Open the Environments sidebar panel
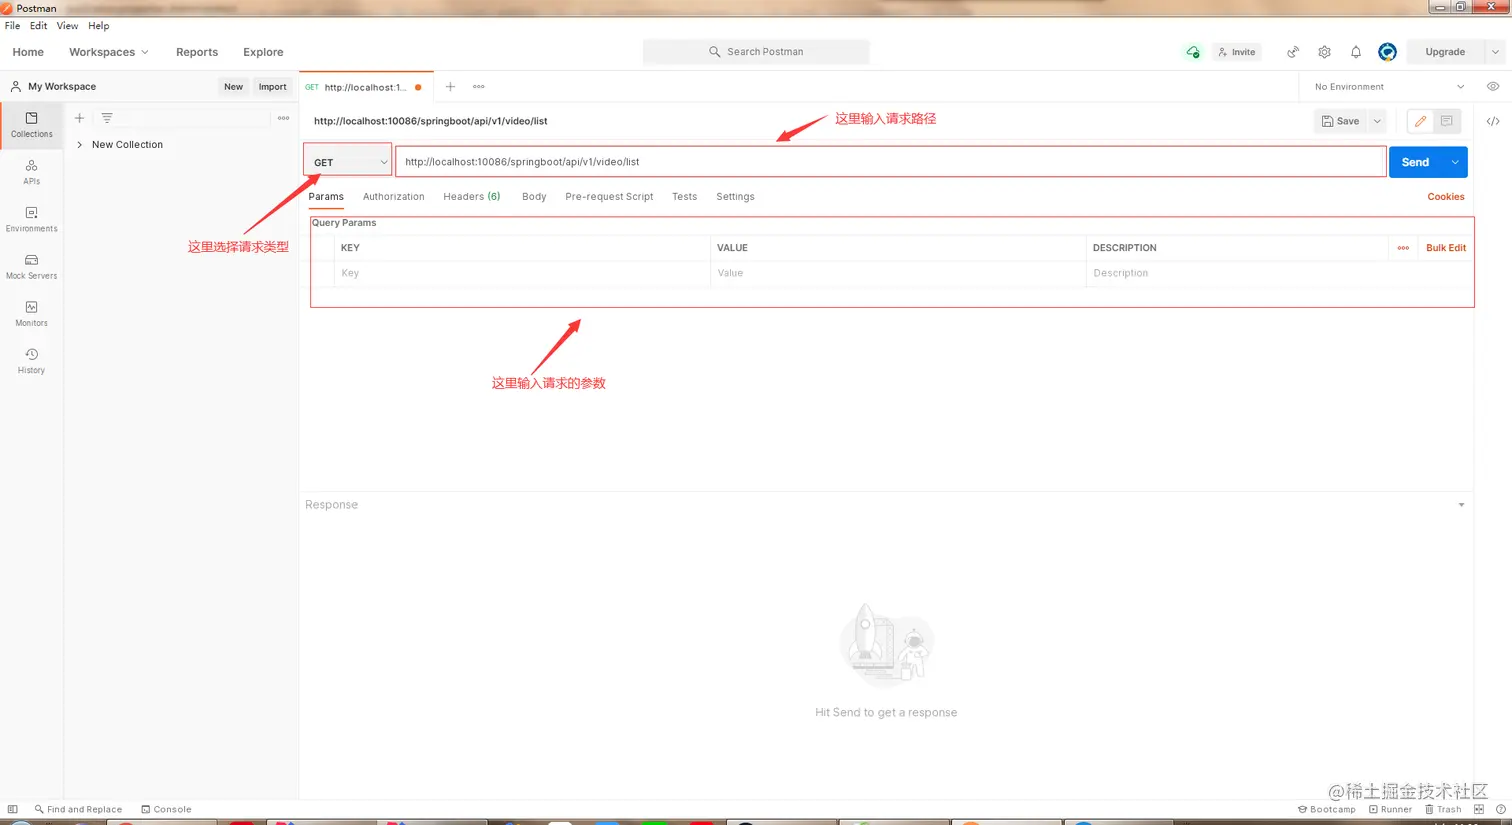Viewport: 1512px width, 825px height. (x=31, y=219)
